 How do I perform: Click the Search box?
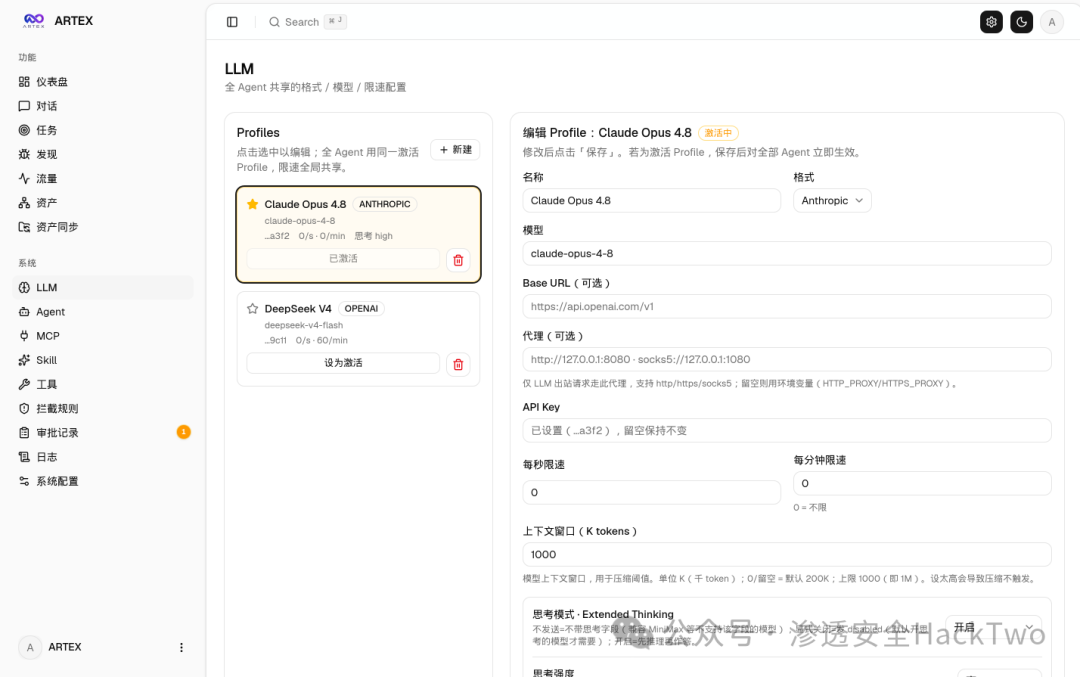307,22
